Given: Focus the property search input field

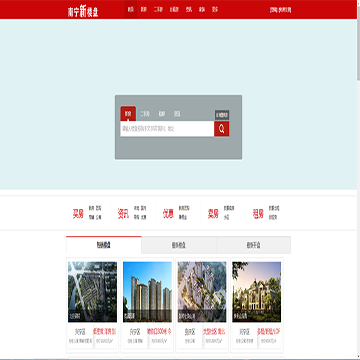Looking at the screenshot, I should click(x=167, y=129).
